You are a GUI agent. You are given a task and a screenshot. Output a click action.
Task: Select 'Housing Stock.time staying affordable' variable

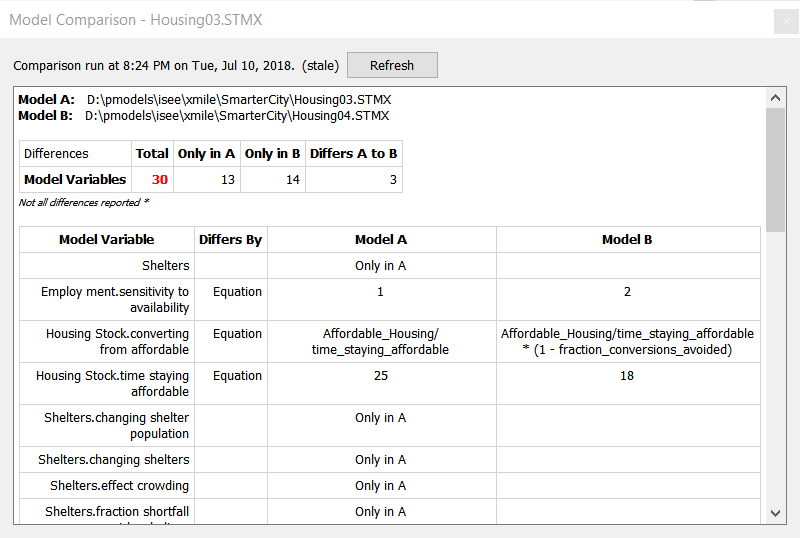point(112,383)
